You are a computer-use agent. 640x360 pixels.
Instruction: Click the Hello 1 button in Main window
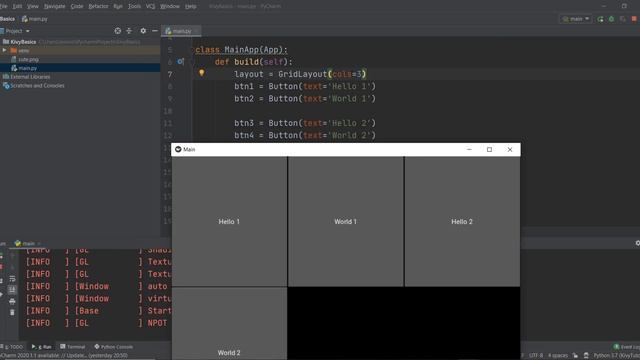pyautogui.click(x=229, y=221)
